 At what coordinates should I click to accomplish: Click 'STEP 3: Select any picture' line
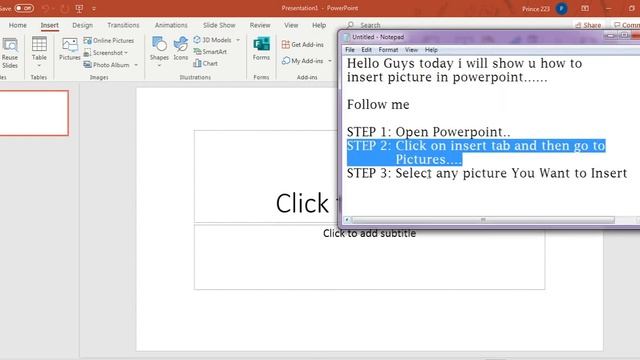click(x=487, y=173)
